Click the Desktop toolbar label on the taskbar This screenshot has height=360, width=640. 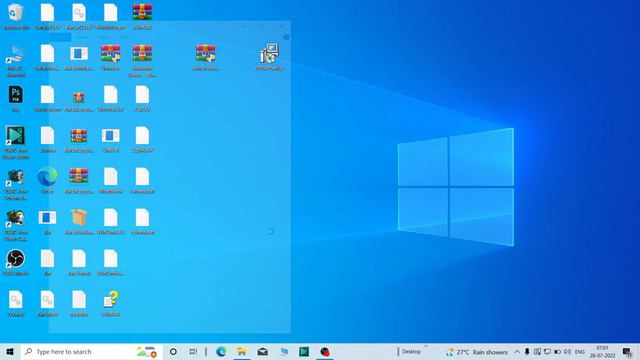411,351
